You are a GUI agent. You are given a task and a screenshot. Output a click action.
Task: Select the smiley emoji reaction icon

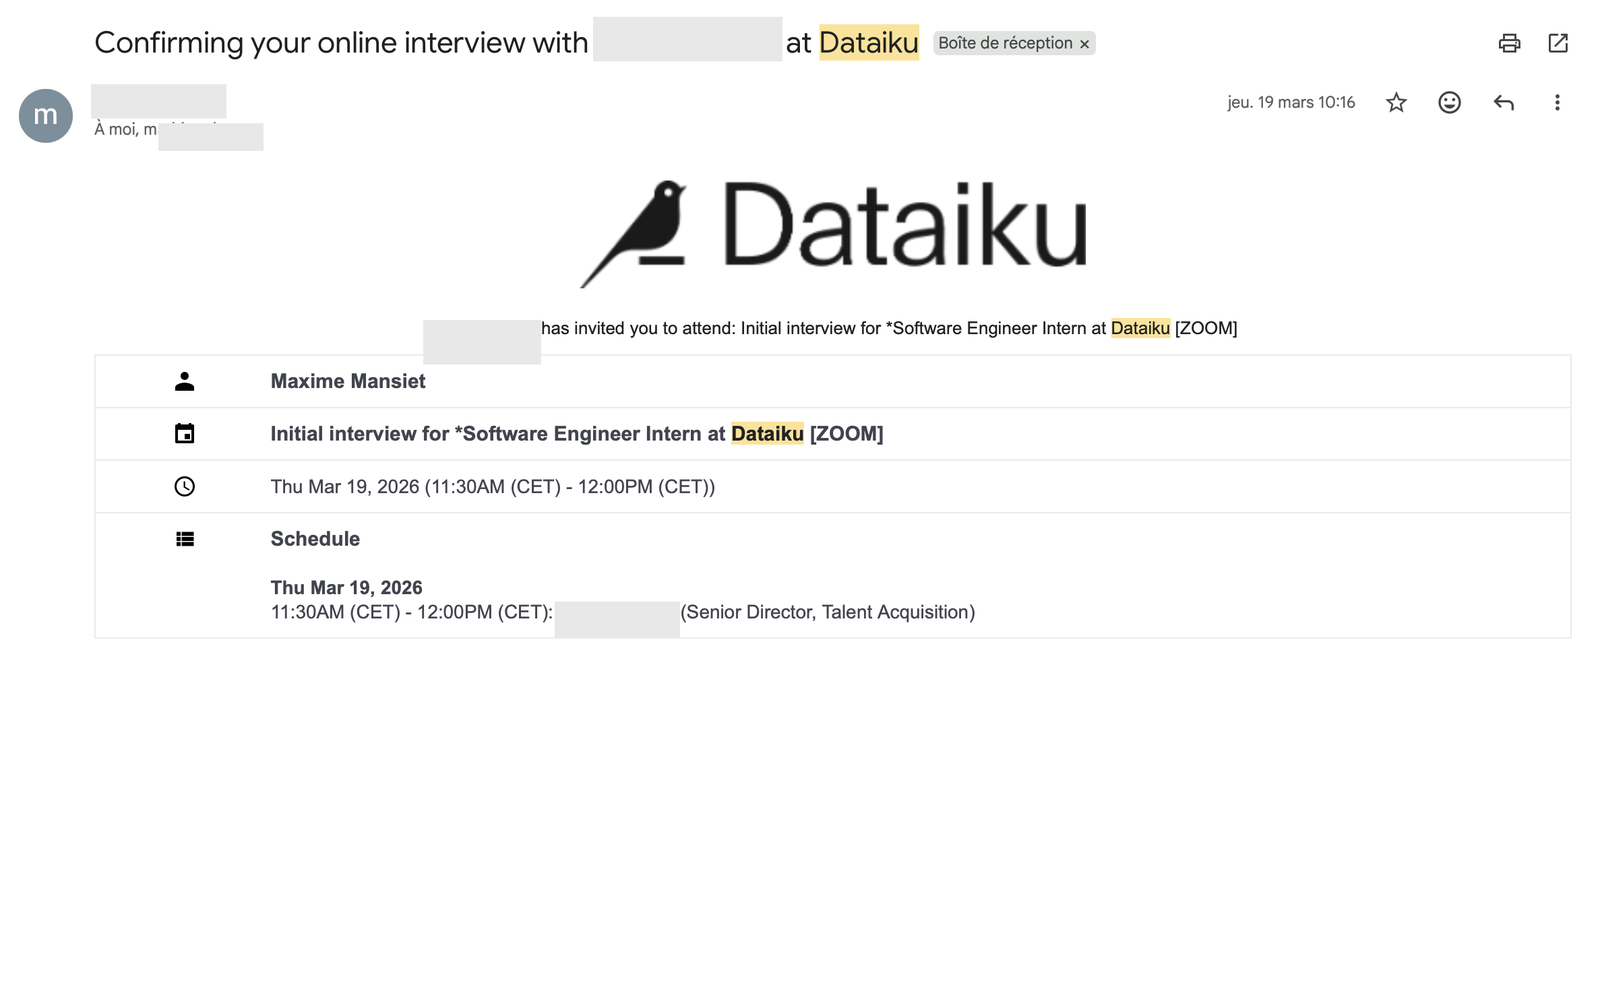(x=1449, y=102)
